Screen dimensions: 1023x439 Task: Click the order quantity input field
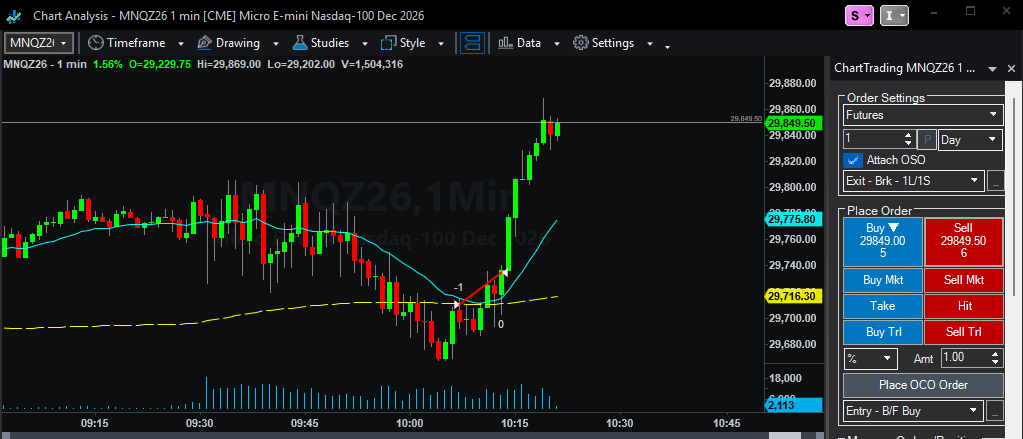click(x=872, y=139)
